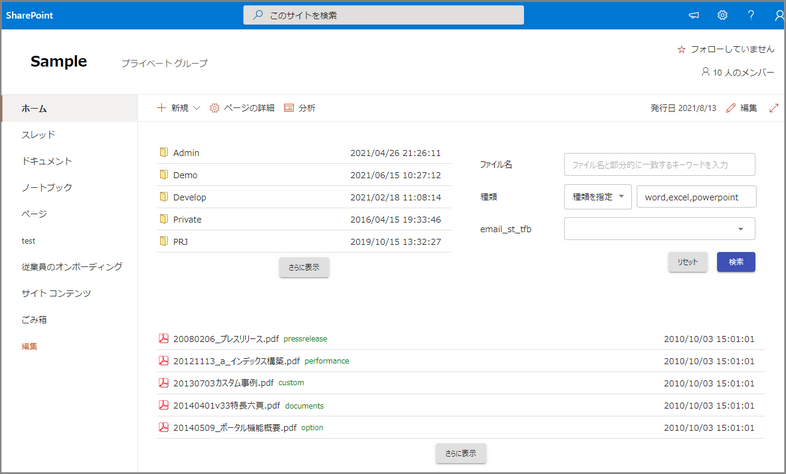Image resolution: width=786 pixels, height=474 pixels.
Task: Click the 検索 search button
Action: coord(735,262)
